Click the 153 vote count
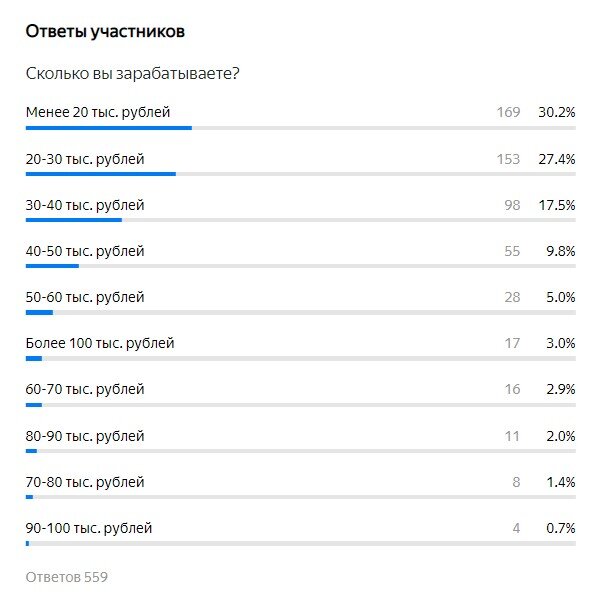The height and width of the screenshot is (604, 598). tap(508, 159)
